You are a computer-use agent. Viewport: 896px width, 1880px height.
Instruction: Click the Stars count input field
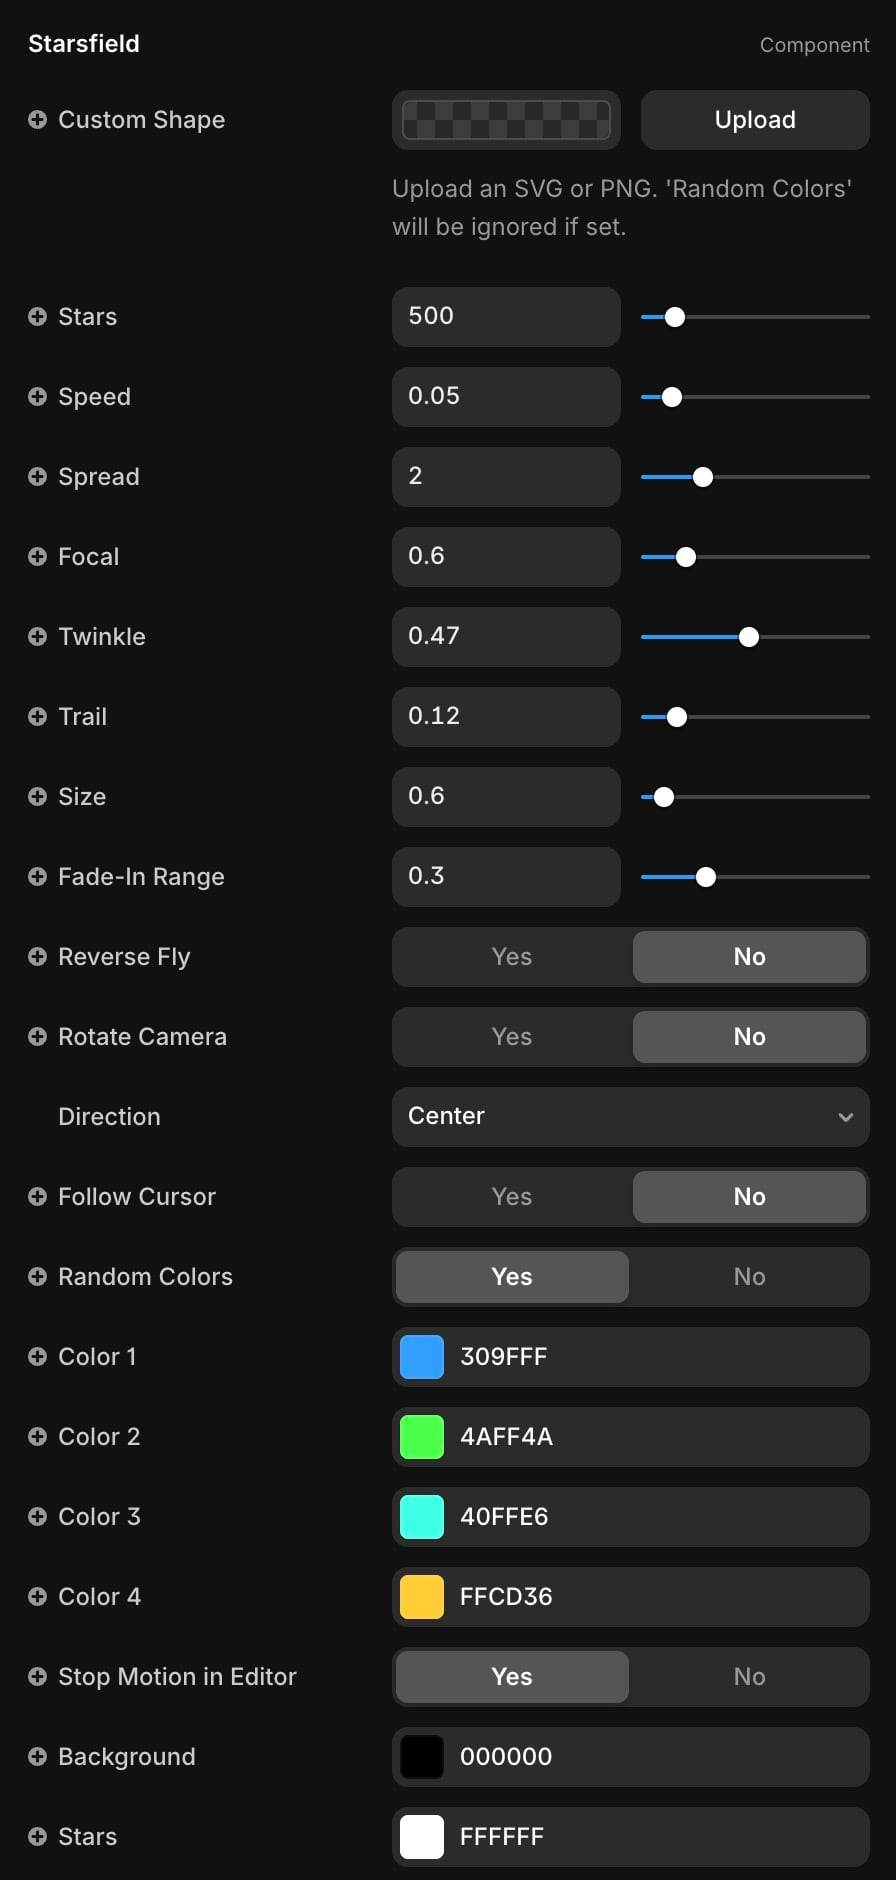[x=506, y=317]
